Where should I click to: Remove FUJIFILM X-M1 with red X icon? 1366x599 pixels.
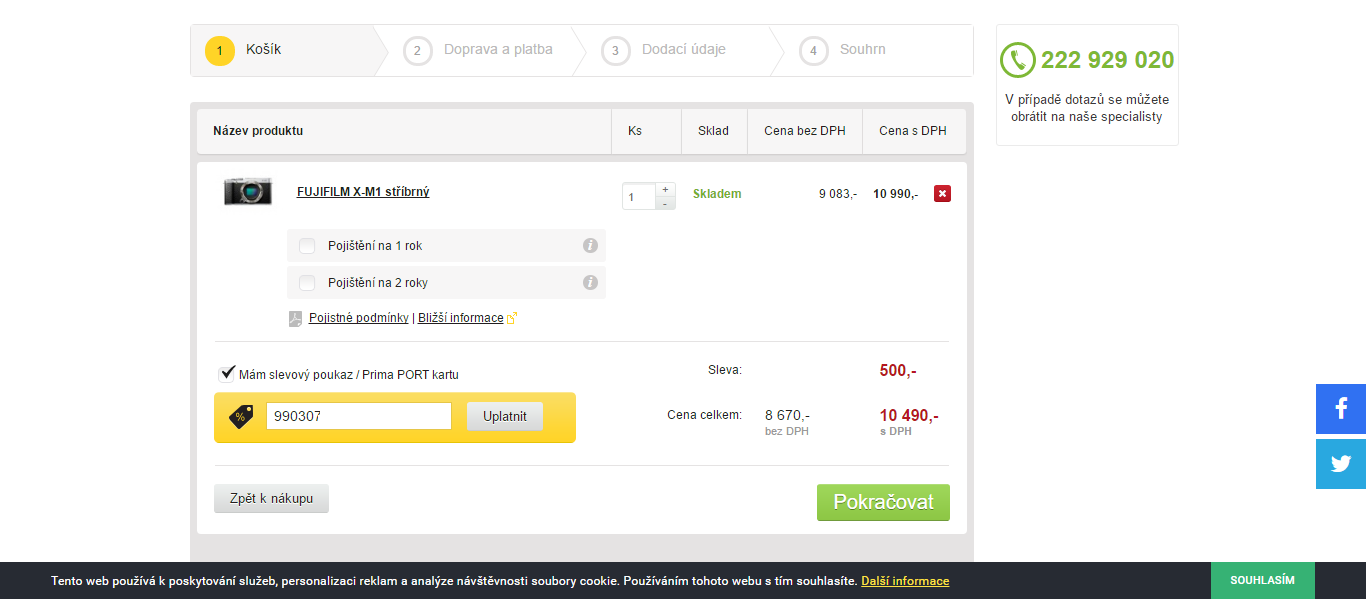point(942,194)
